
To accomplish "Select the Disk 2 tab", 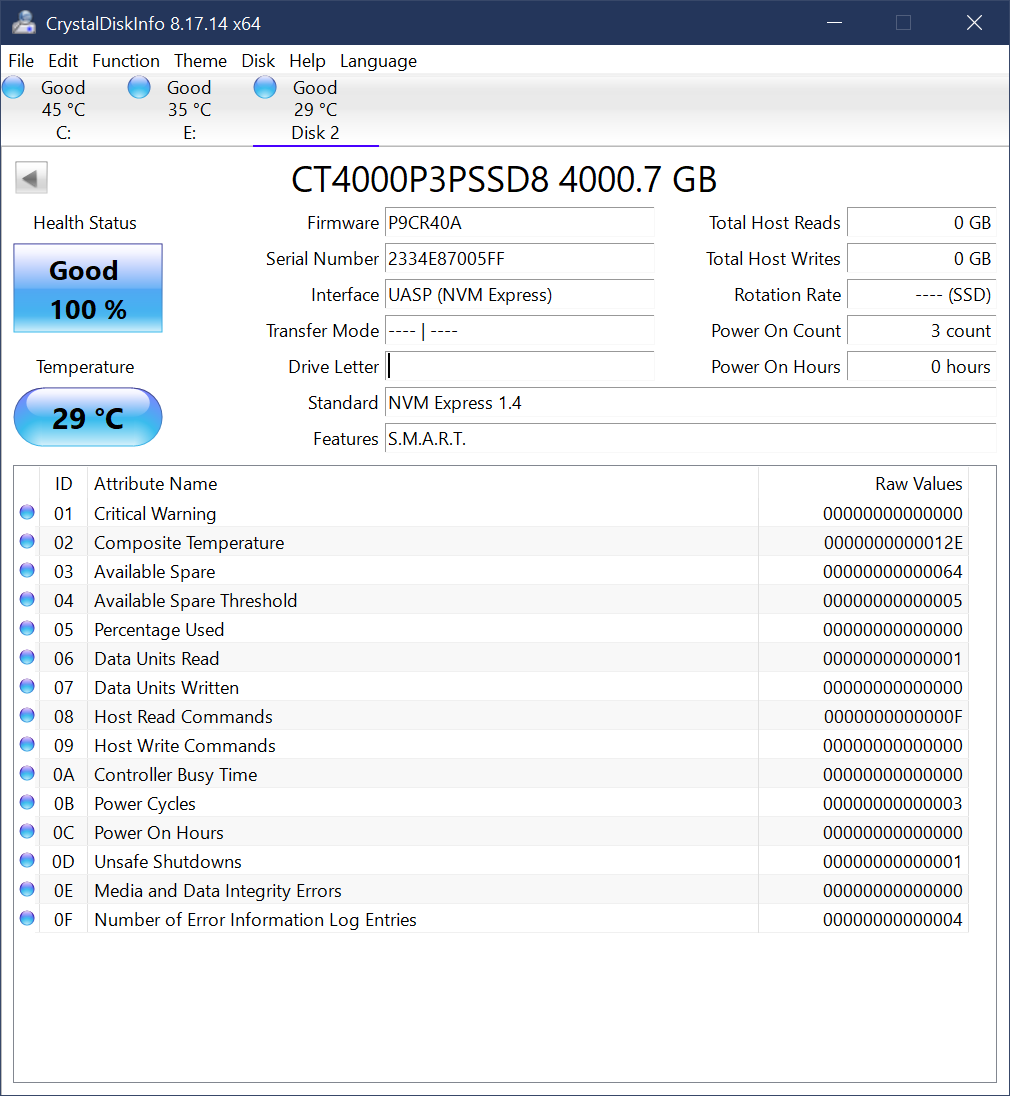I will [315, 110].
